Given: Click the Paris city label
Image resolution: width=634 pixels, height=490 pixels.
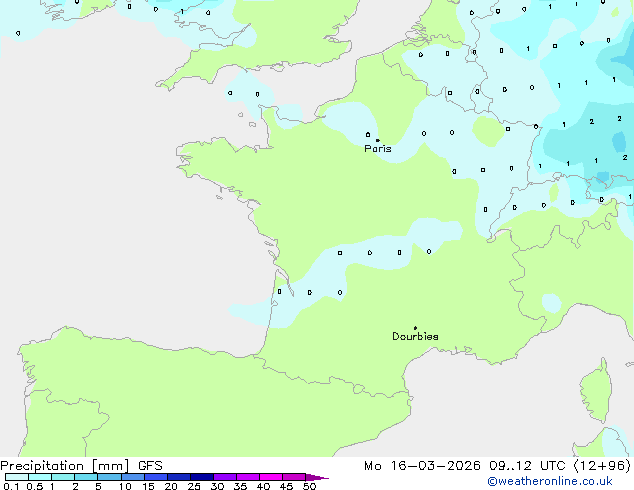Looking at the screenshot, I should coord(378,149).
